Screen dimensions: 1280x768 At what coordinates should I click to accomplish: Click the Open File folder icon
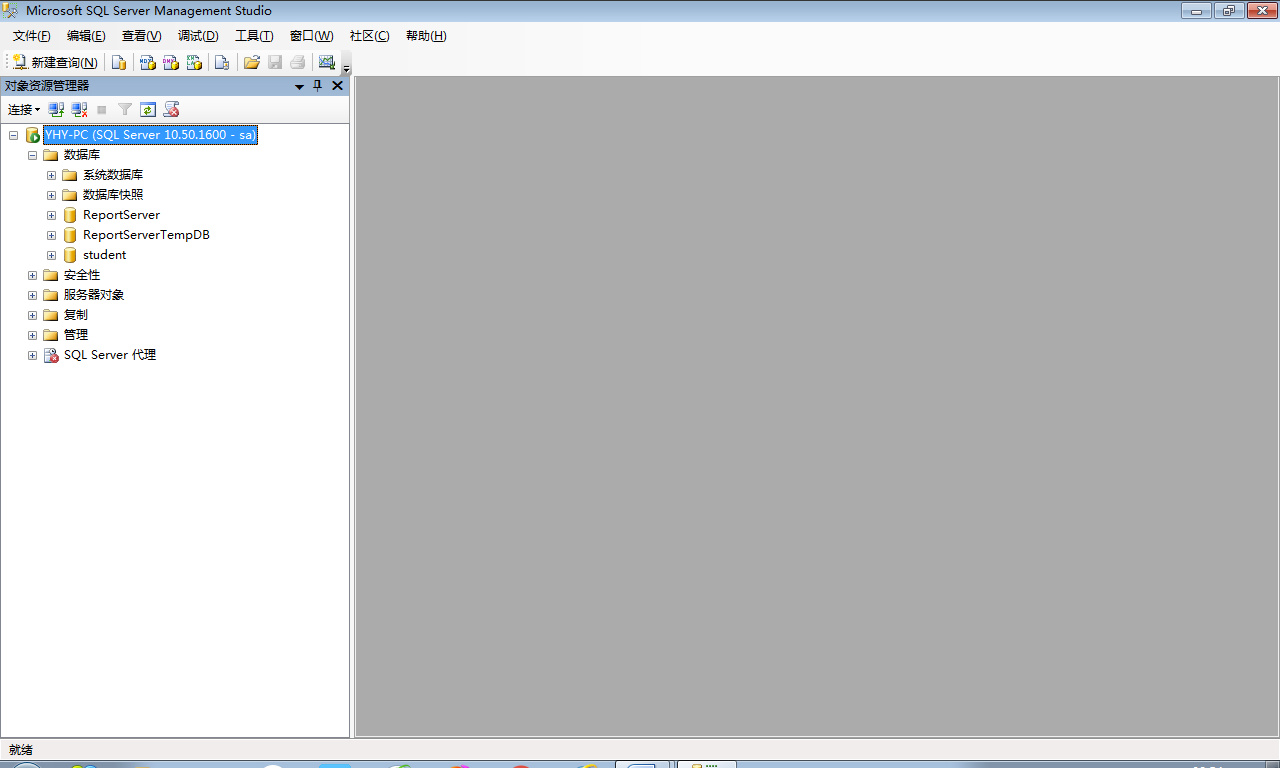pyautogui.click(x=252, y=62)
